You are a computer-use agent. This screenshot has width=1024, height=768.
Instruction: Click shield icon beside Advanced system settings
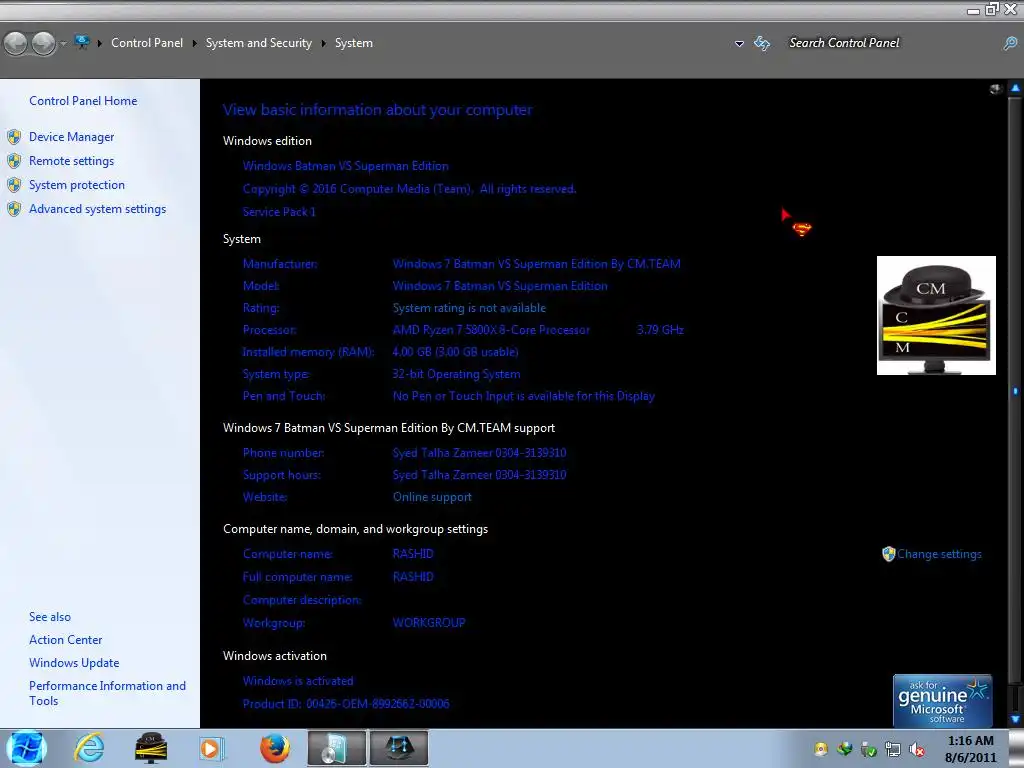pyautogui.click(x=14, y=209)
